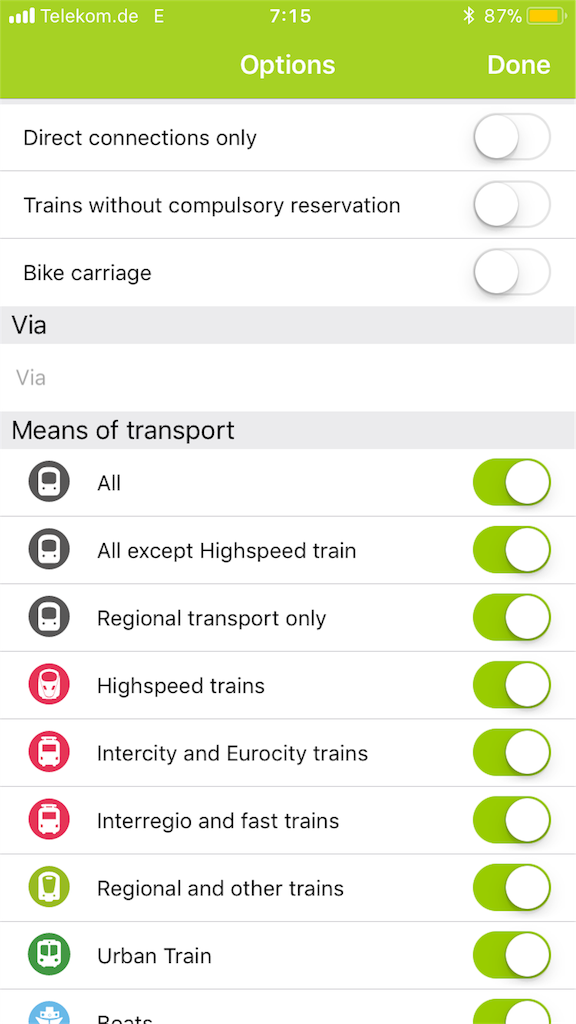Tap the light green Regional trains icon
The image size is (576, 1024).
tap(49, 888)
